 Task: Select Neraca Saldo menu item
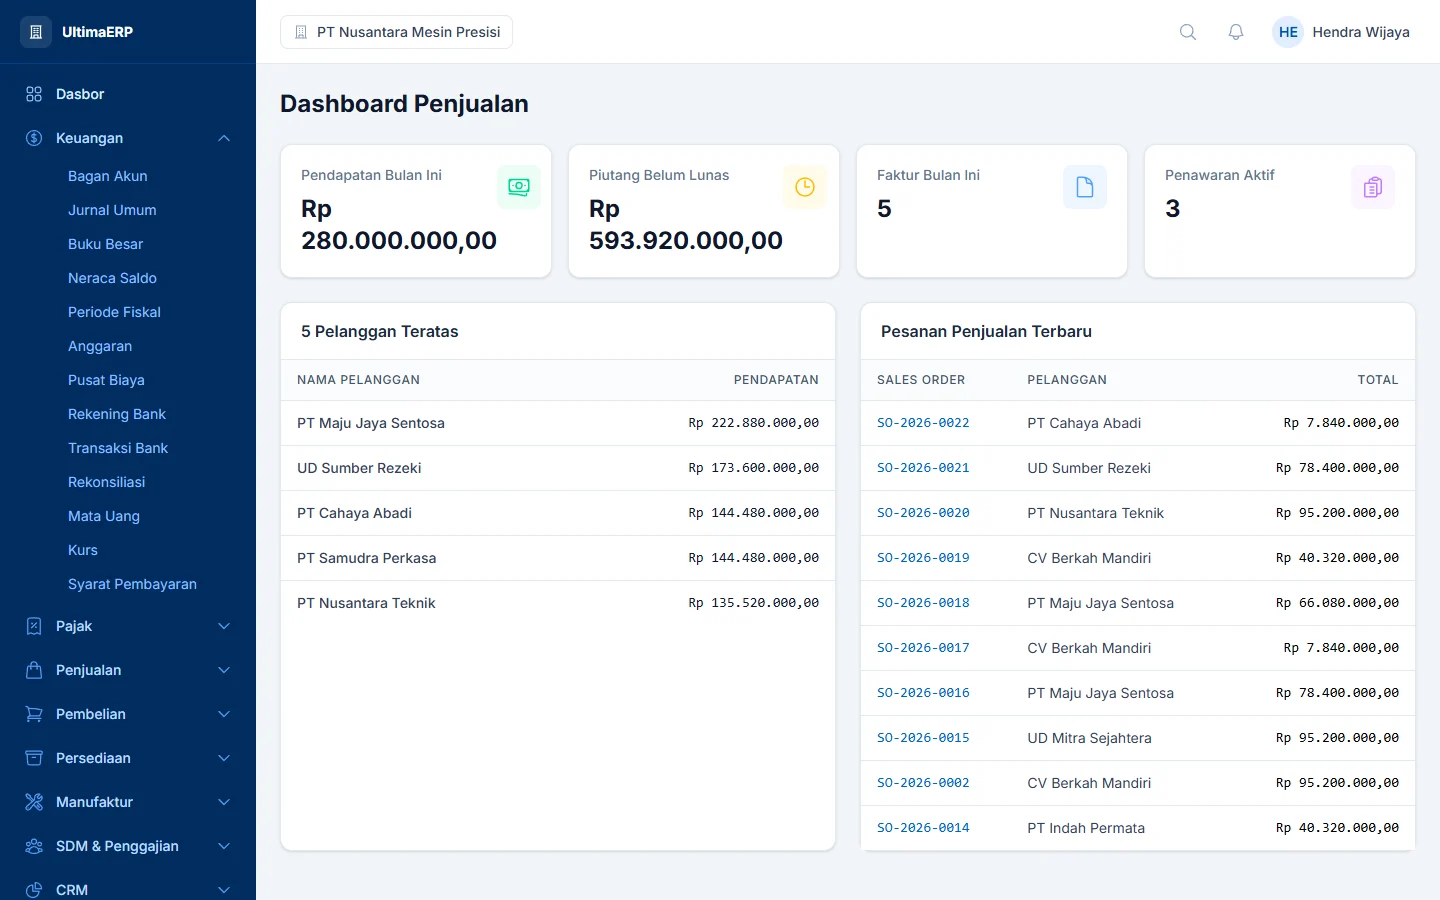pyautogui.click(x=112, y=278)
